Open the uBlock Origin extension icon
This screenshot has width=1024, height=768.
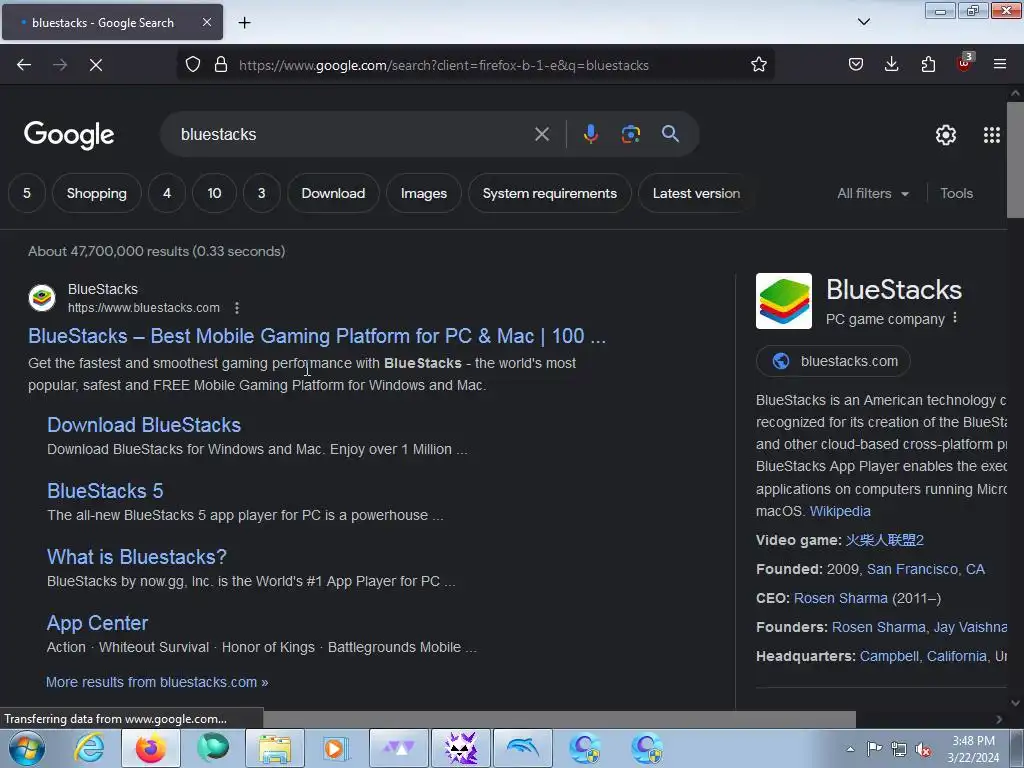965,63
